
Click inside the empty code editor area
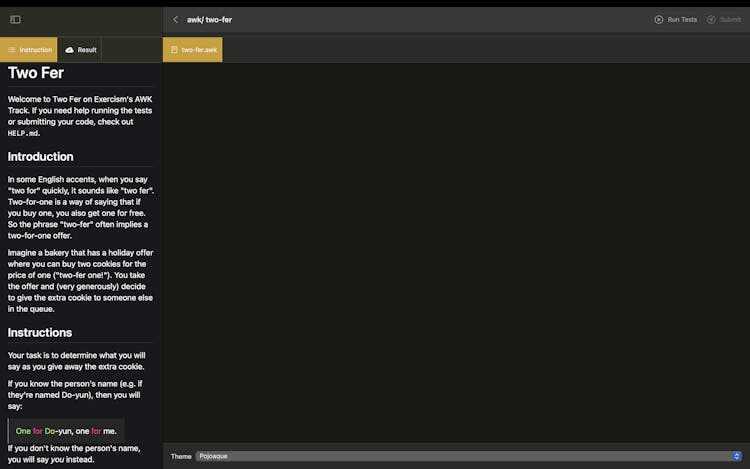pos(456,252)
